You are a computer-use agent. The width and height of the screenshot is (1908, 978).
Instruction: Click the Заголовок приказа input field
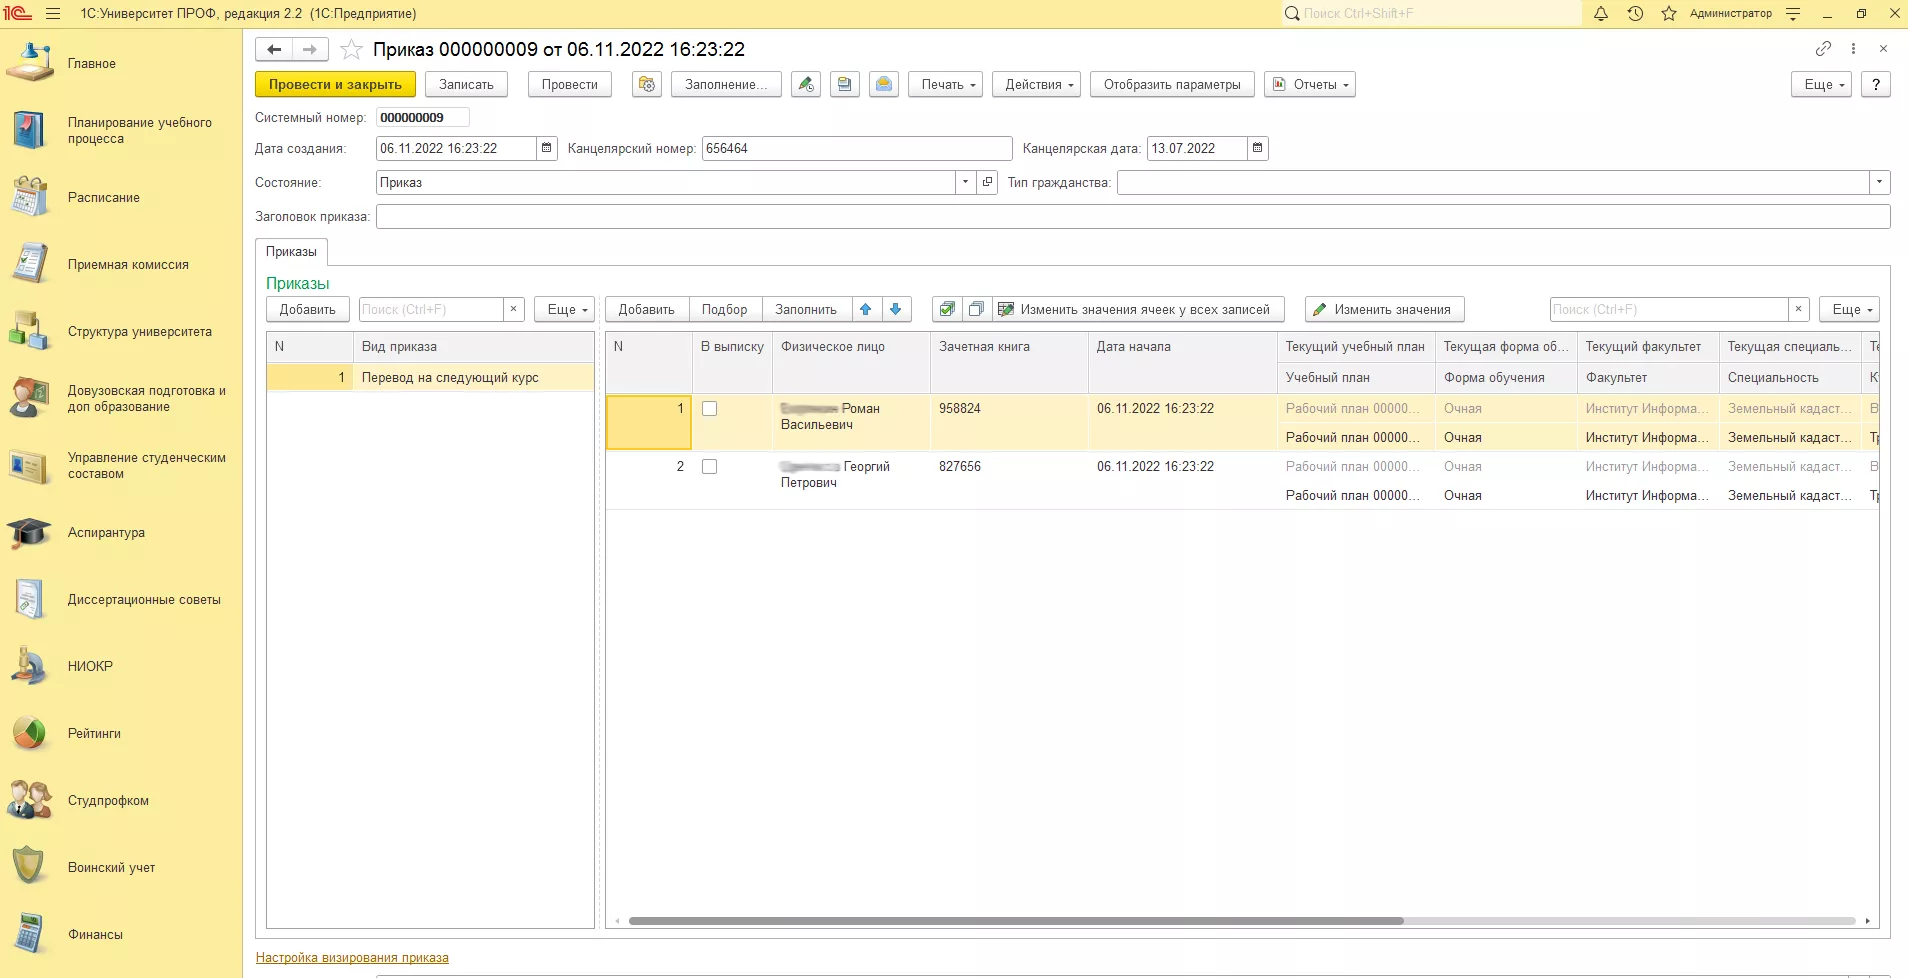[1133, 216]
